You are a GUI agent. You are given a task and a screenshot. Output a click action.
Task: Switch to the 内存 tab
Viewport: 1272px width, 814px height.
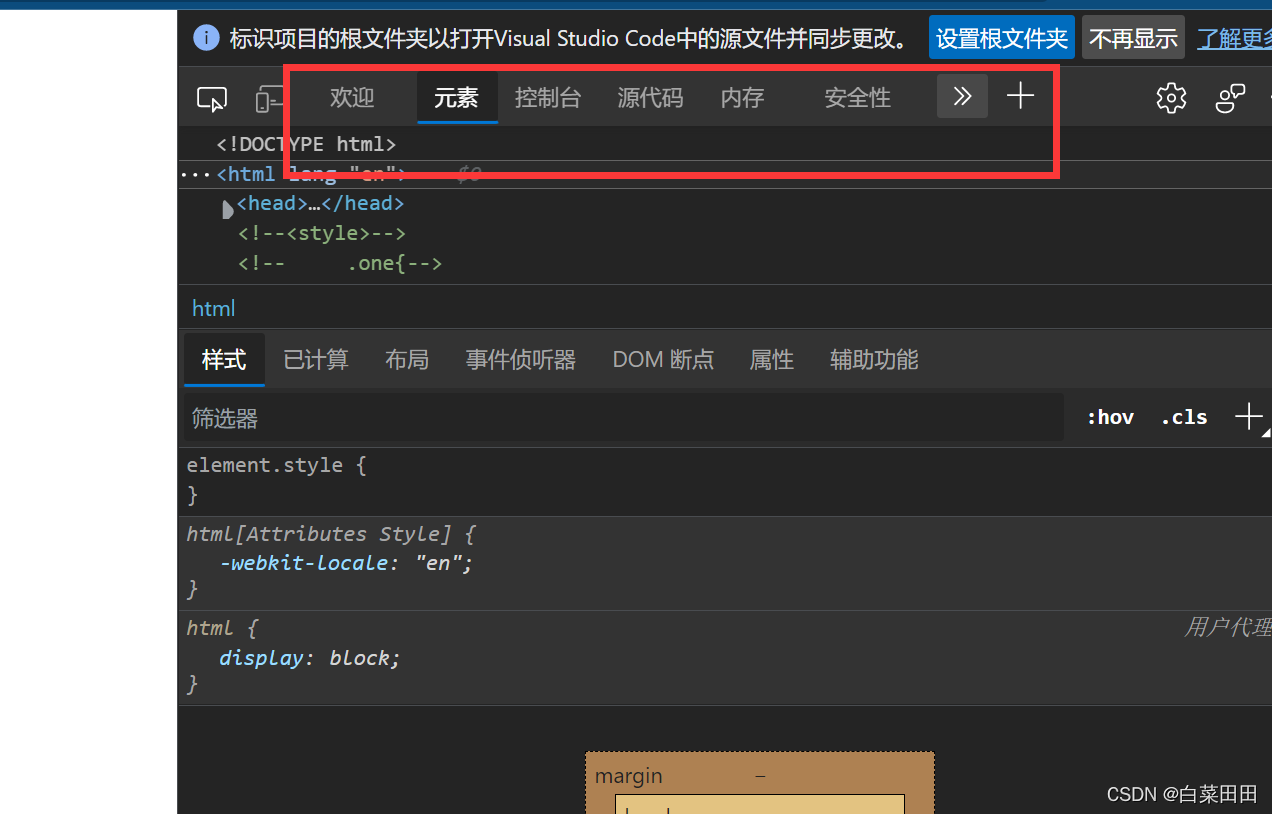coord(742,97)
